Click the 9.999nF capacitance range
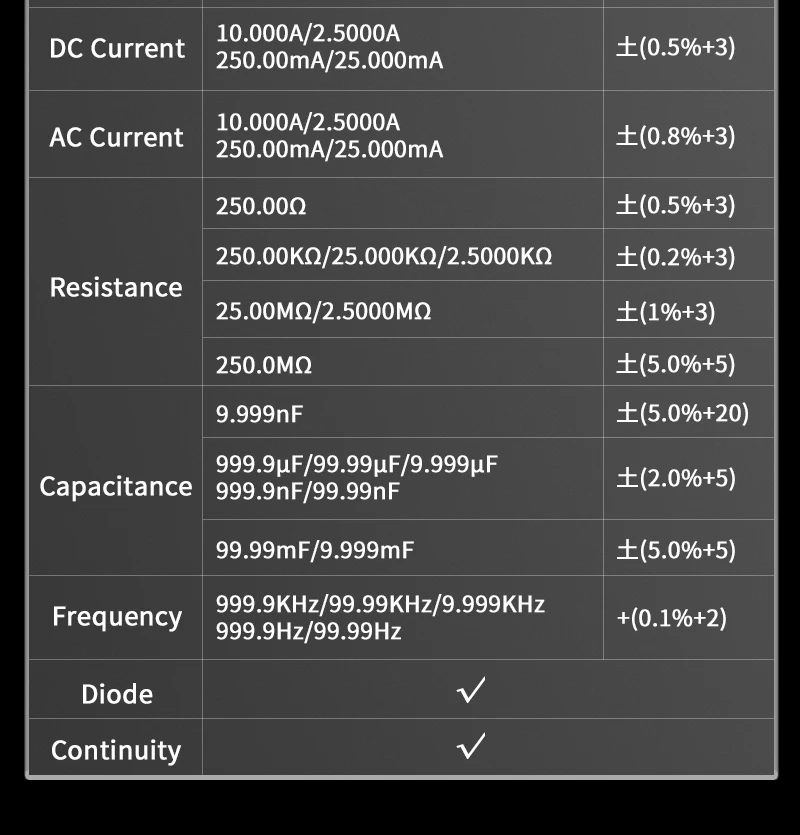 (259, 413)
